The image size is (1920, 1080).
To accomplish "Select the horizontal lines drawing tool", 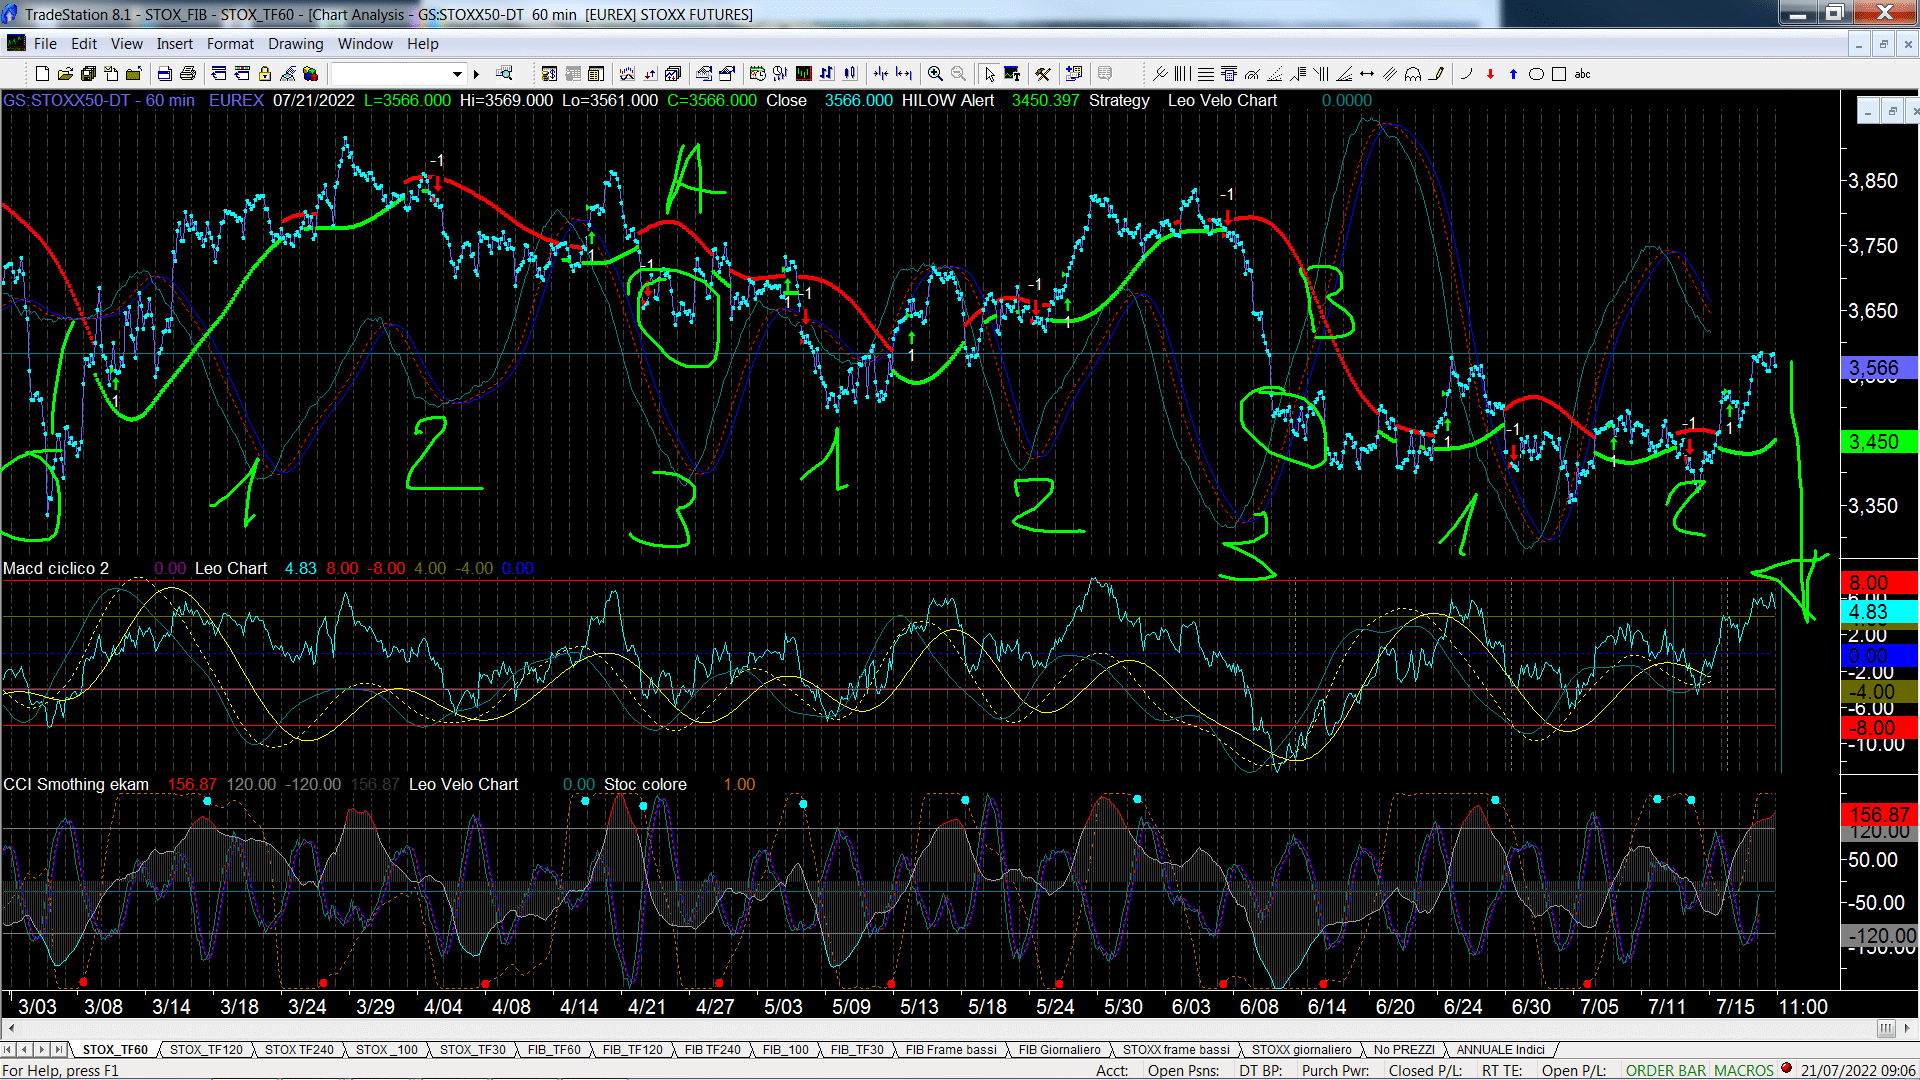I will coord(1206,74).
